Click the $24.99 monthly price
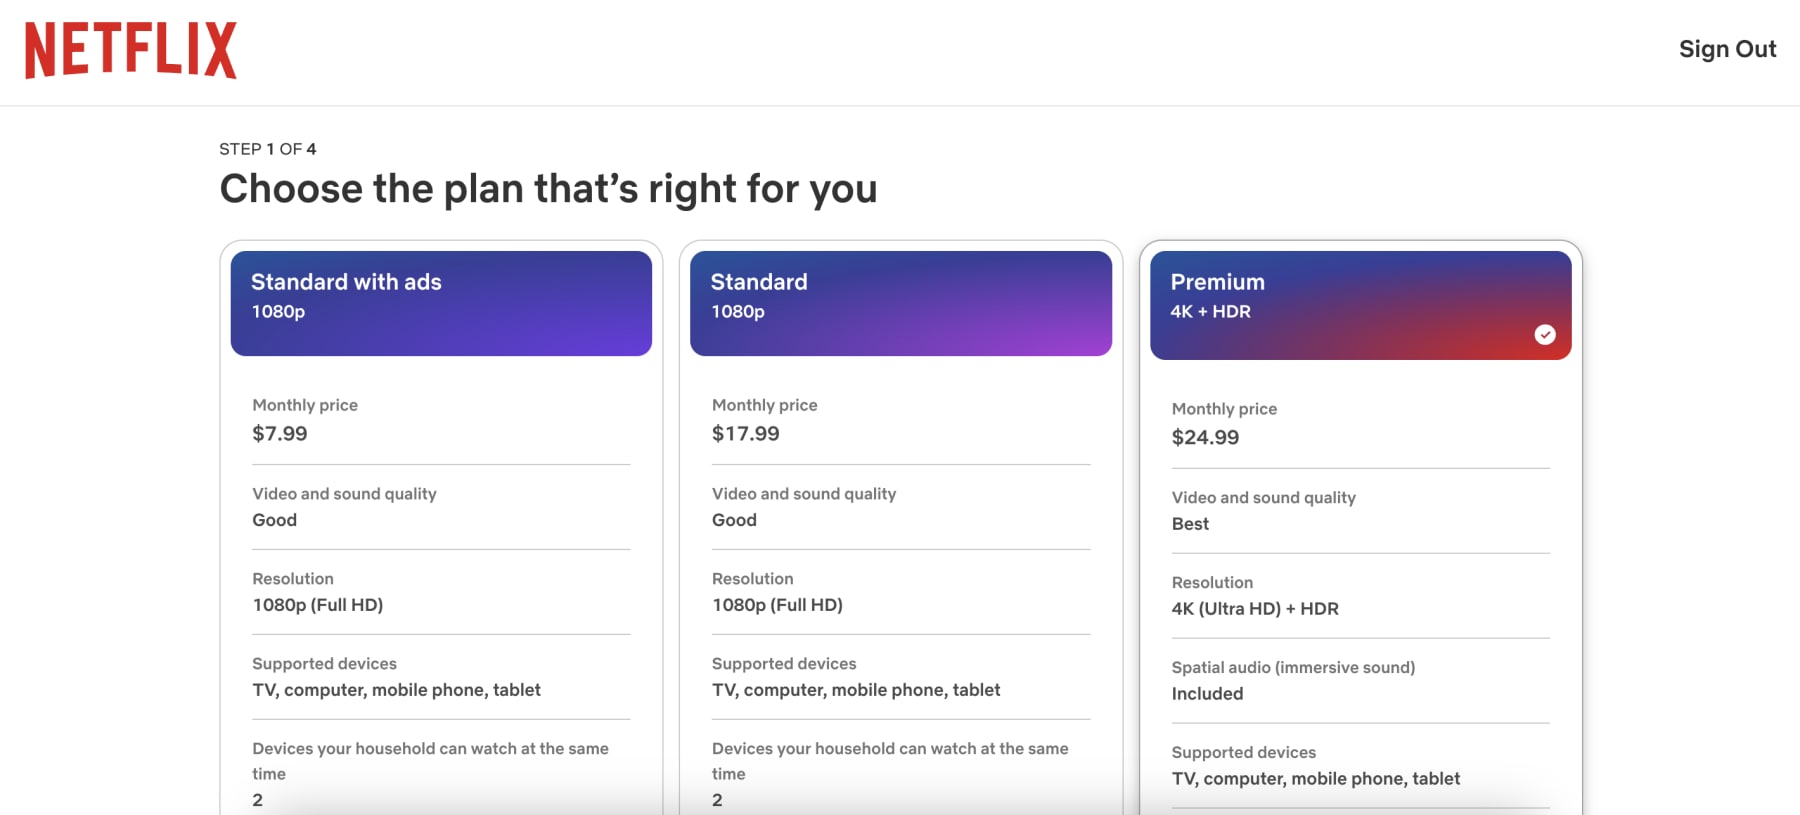This screenshot has width=1800, height=815. coord(1205,438)
